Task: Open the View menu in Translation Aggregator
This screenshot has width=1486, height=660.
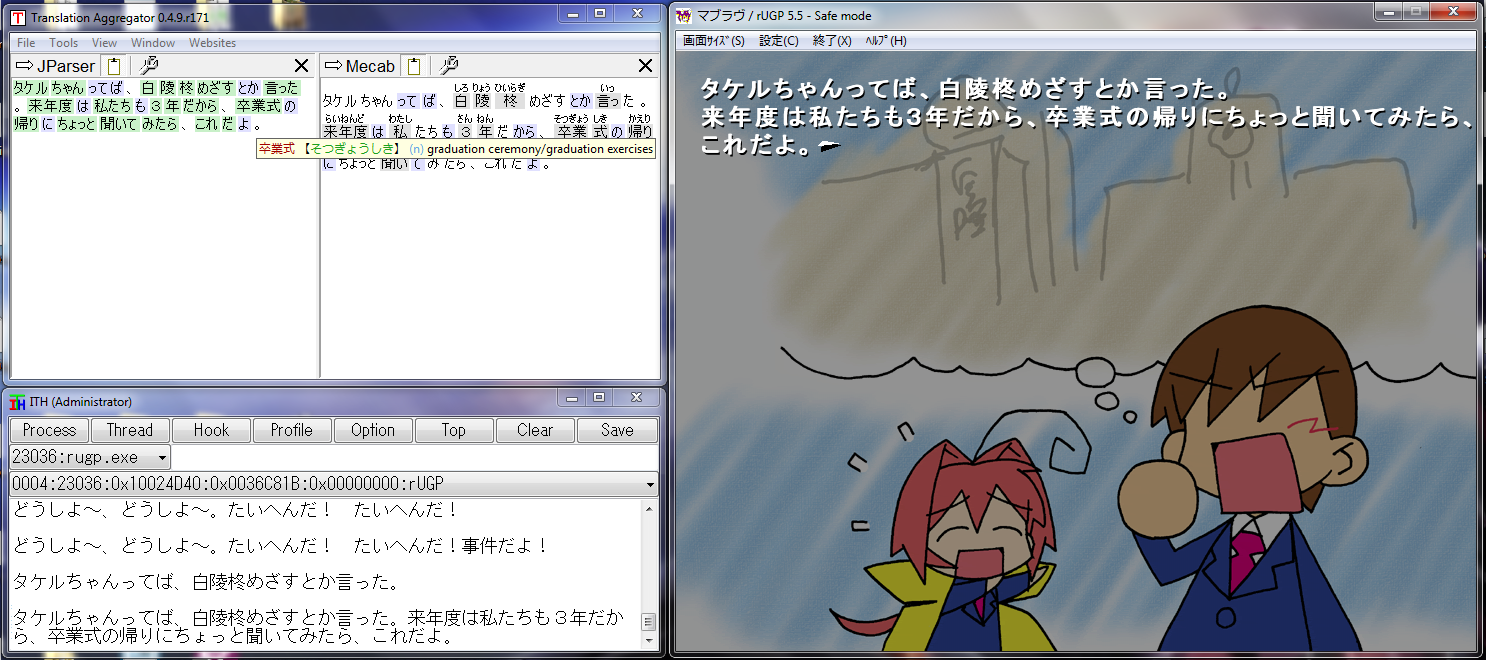Action: tap(105, 43)
